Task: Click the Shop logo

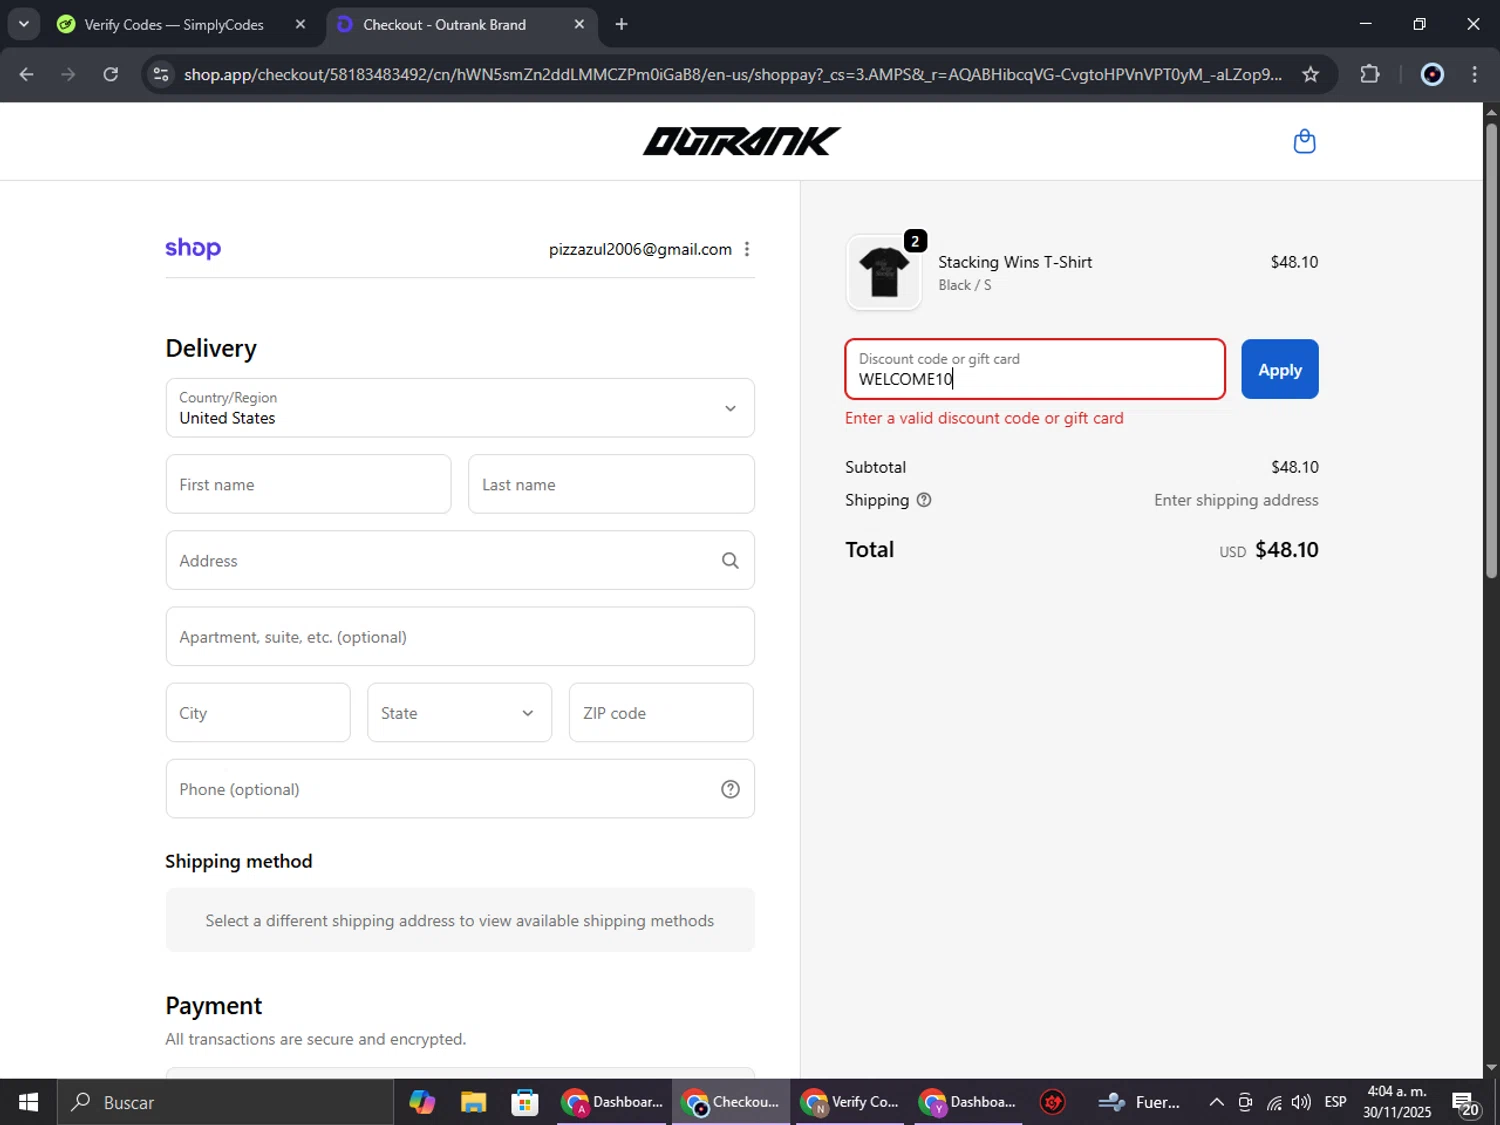Action: 193,248
